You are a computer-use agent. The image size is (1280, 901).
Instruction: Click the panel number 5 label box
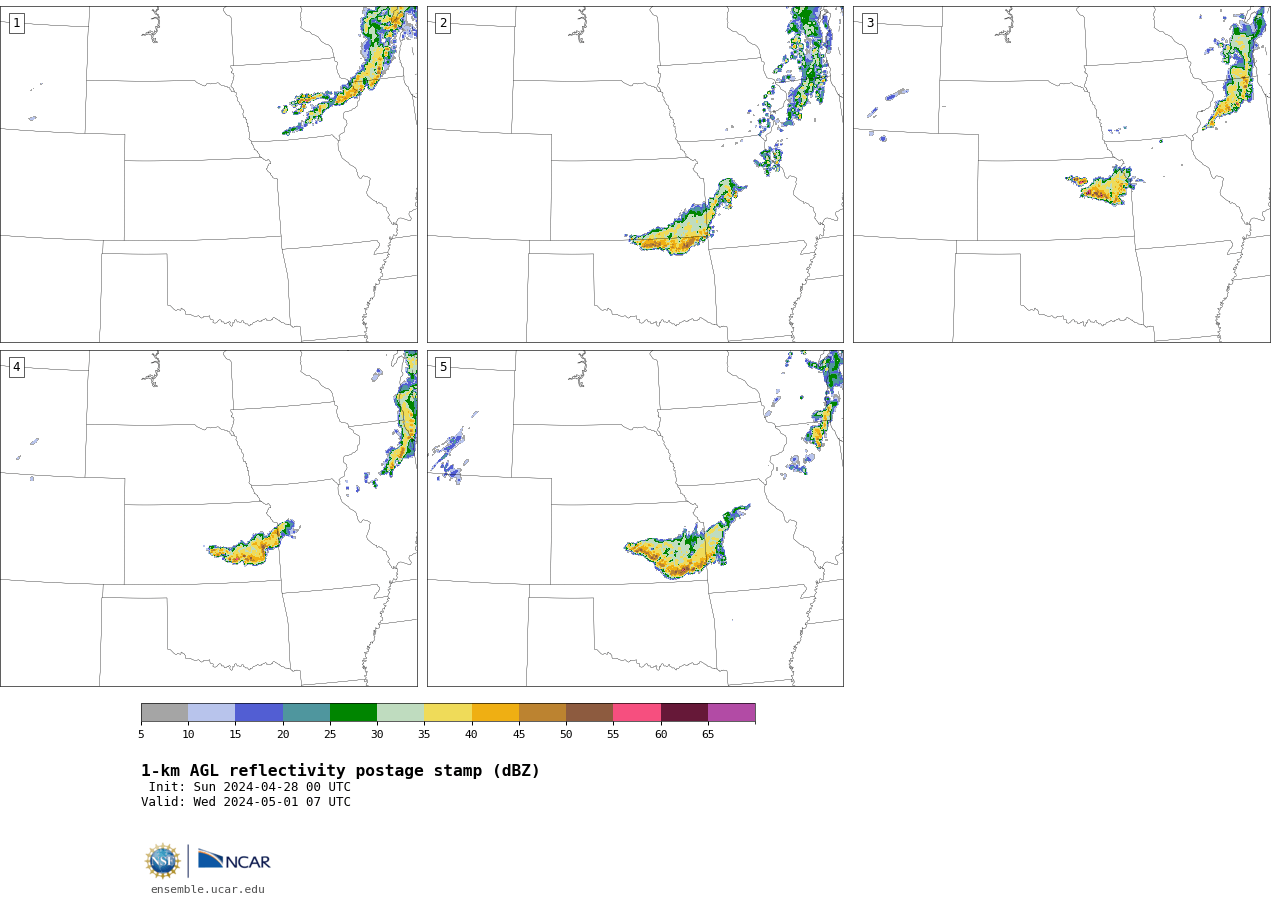pos(443,367)
